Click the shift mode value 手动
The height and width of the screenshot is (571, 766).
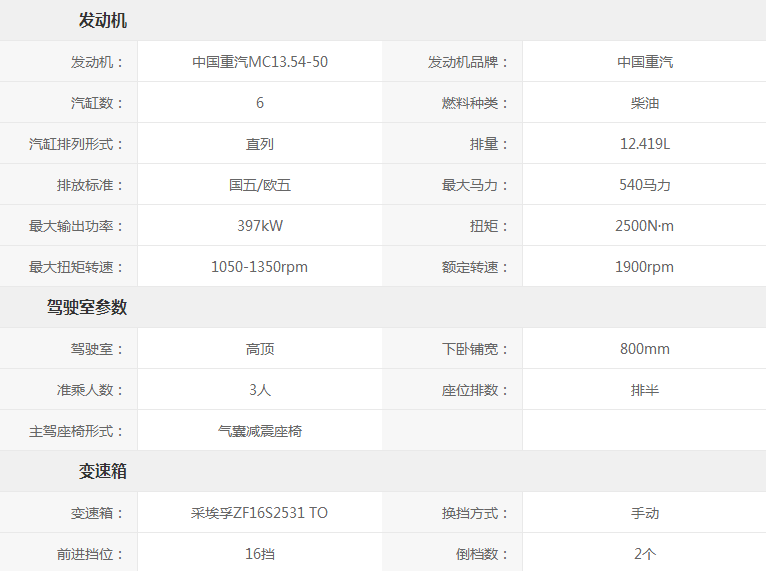point(645,513)
